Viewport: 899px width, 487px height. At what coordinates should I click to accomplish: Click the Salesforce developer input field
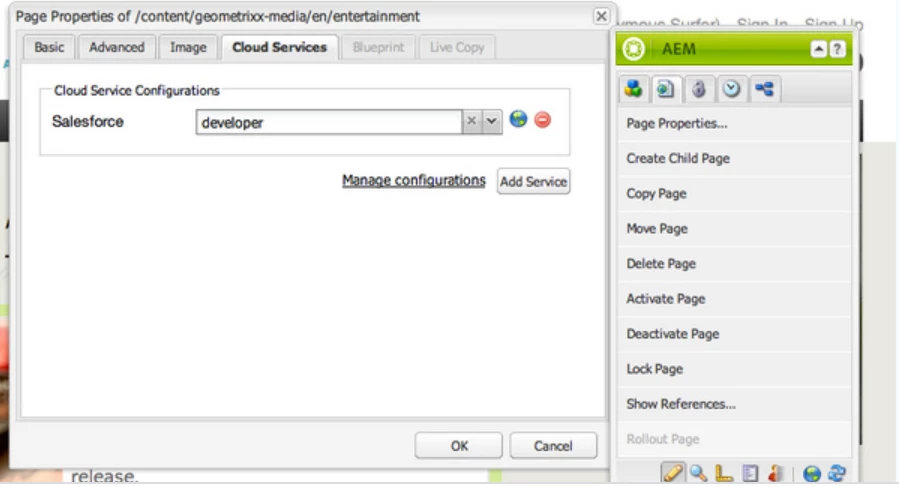329,122
